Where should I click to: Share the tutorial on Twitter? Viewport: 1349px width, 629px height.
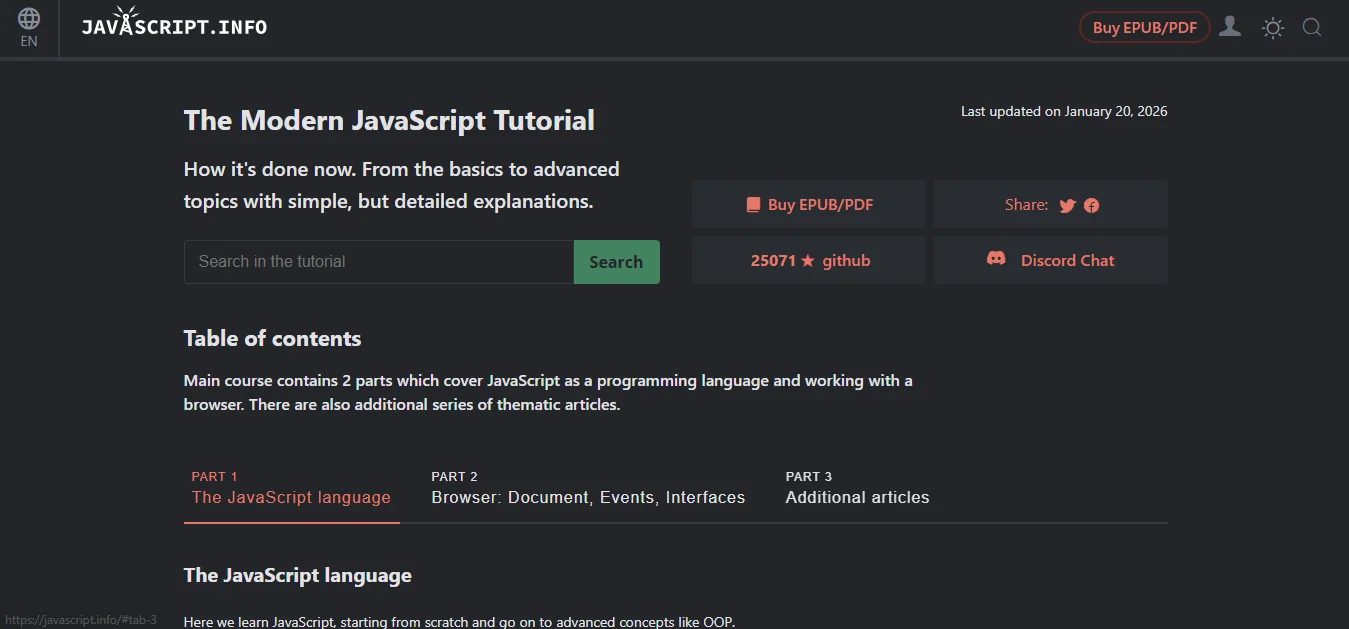(x=1067, y=205)
